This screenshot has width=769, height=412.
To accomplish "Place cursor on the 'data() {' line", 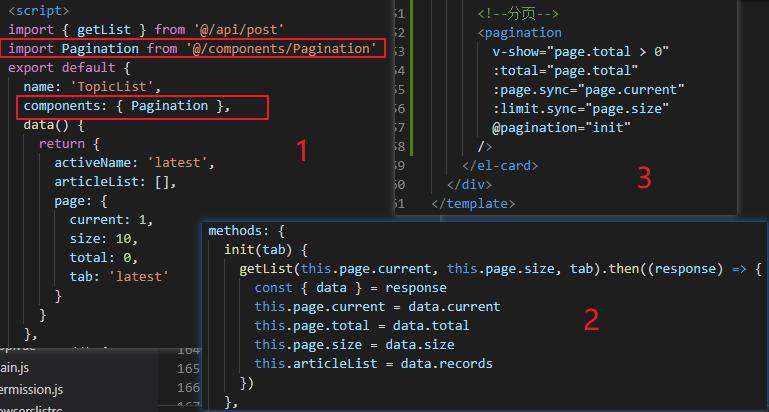I will [54, 125].
